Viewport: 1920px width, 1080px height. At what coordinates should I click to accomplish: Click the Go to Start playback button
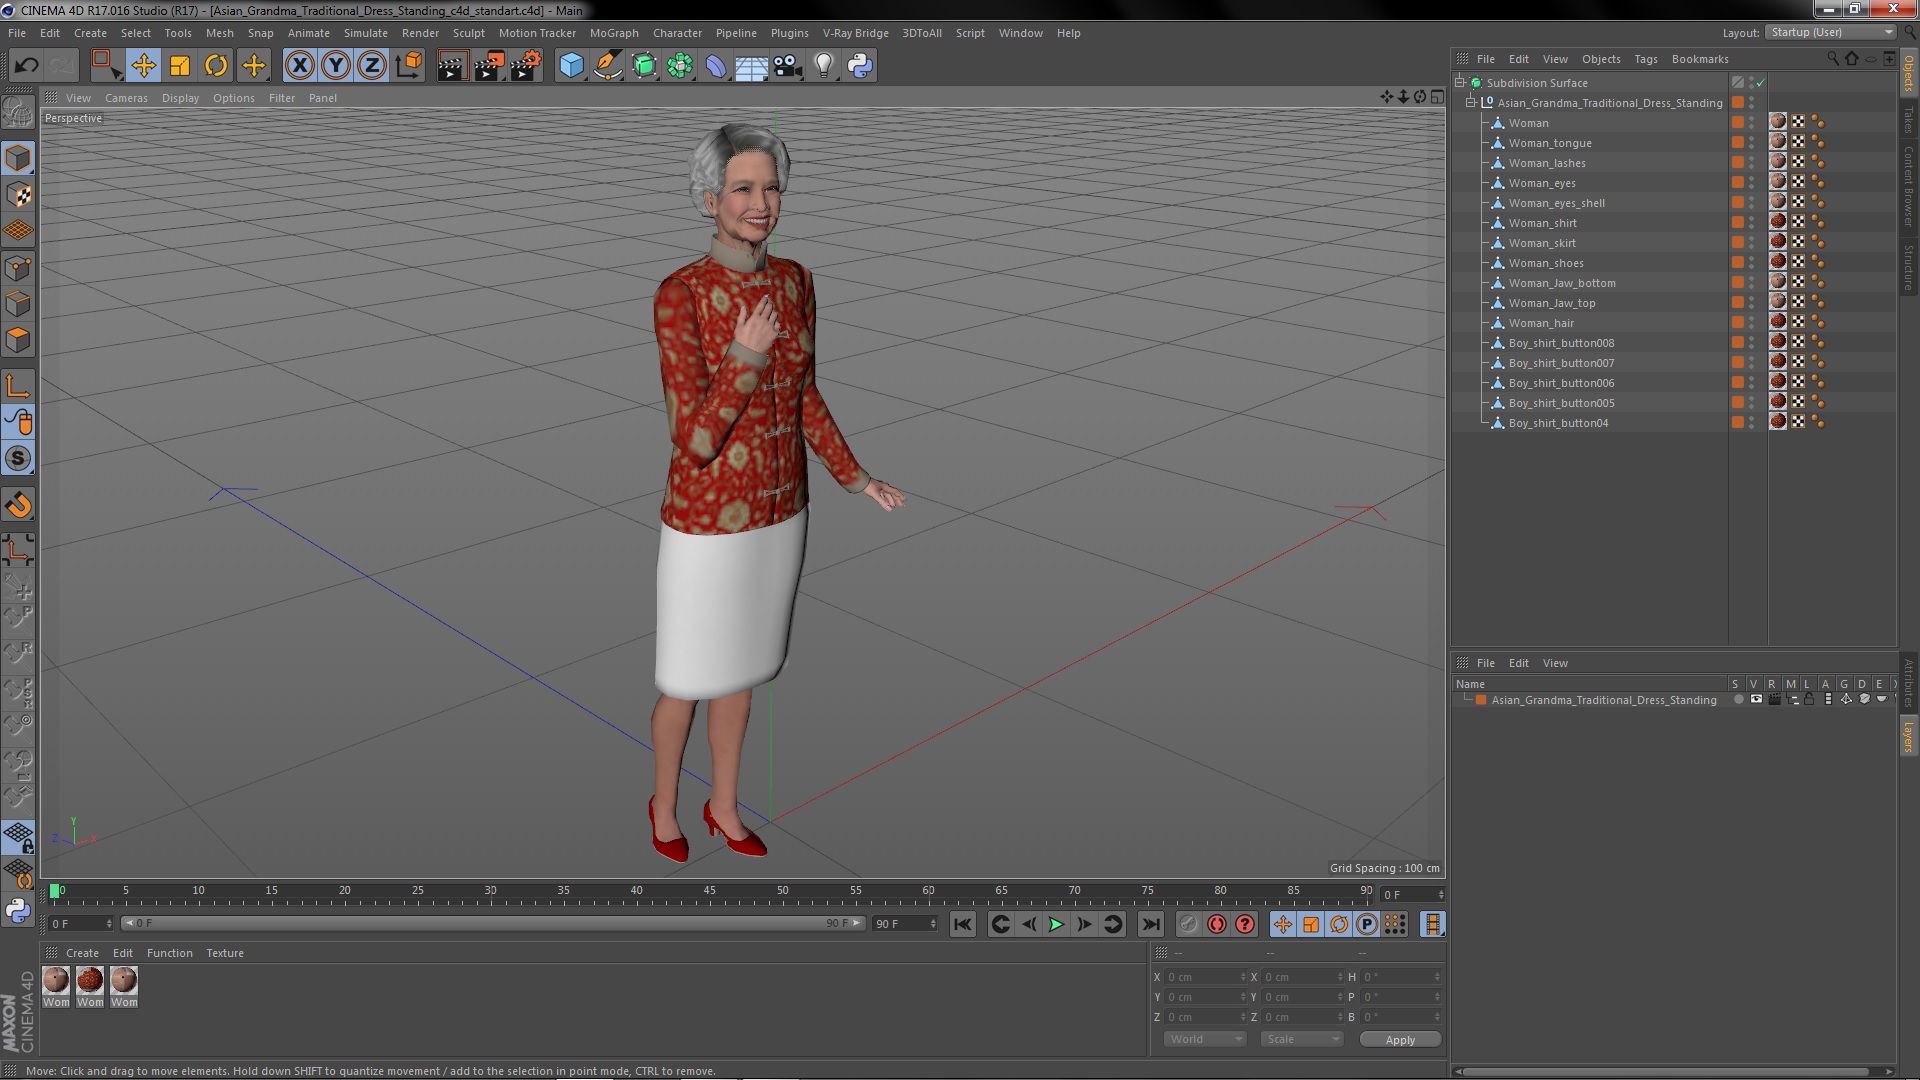(x=962, y=924)
